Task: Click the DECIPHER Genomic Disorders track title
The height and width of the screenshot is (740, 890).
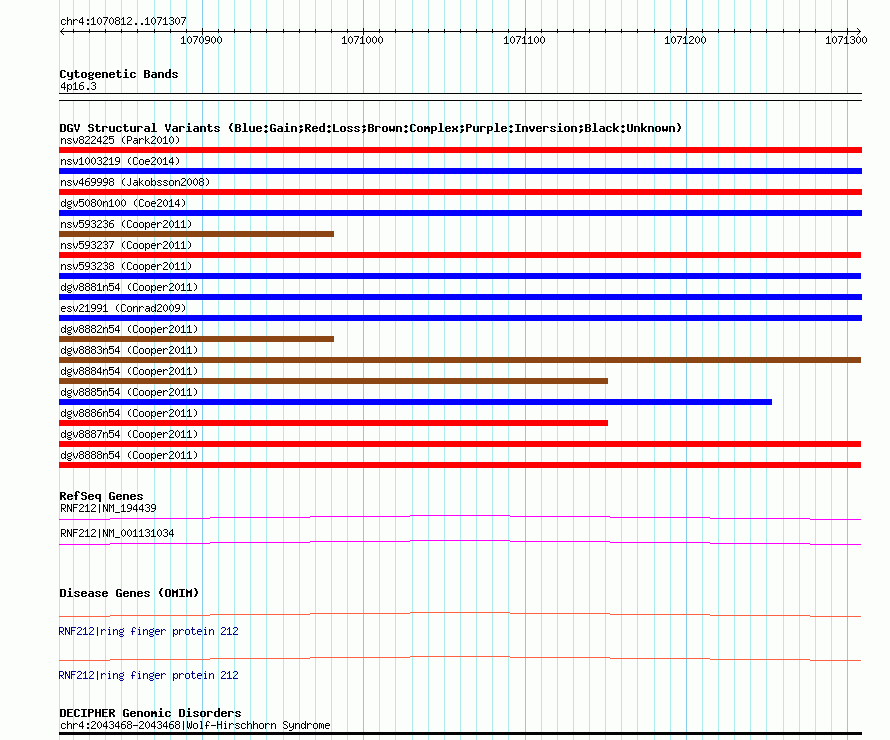Action: [x=150, y=713]
